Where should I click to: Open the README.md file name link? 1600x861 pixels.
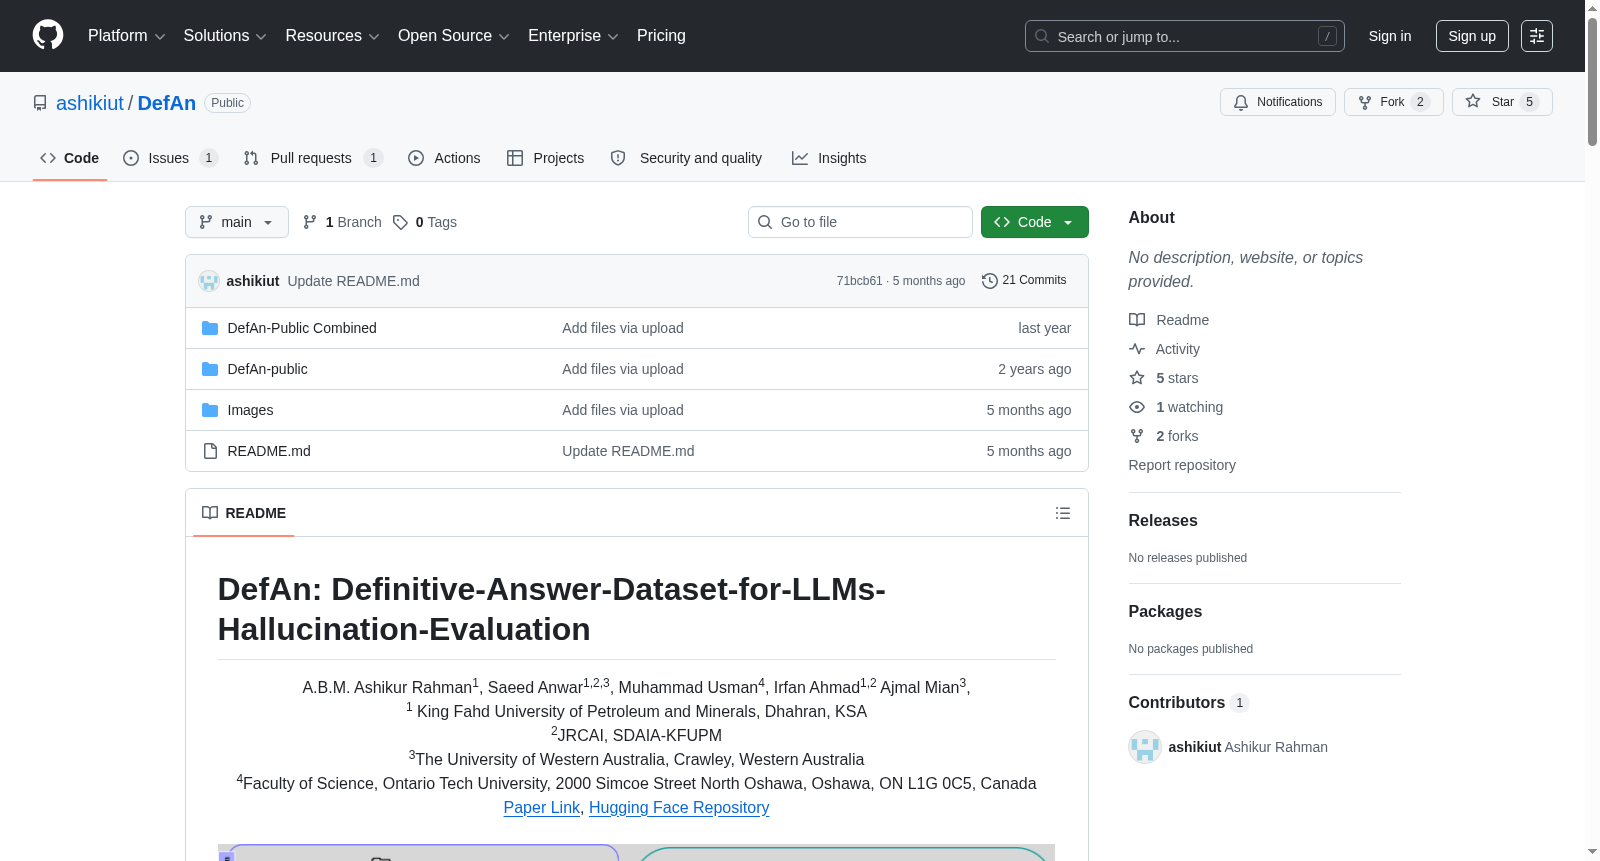[x=269, y=451]
